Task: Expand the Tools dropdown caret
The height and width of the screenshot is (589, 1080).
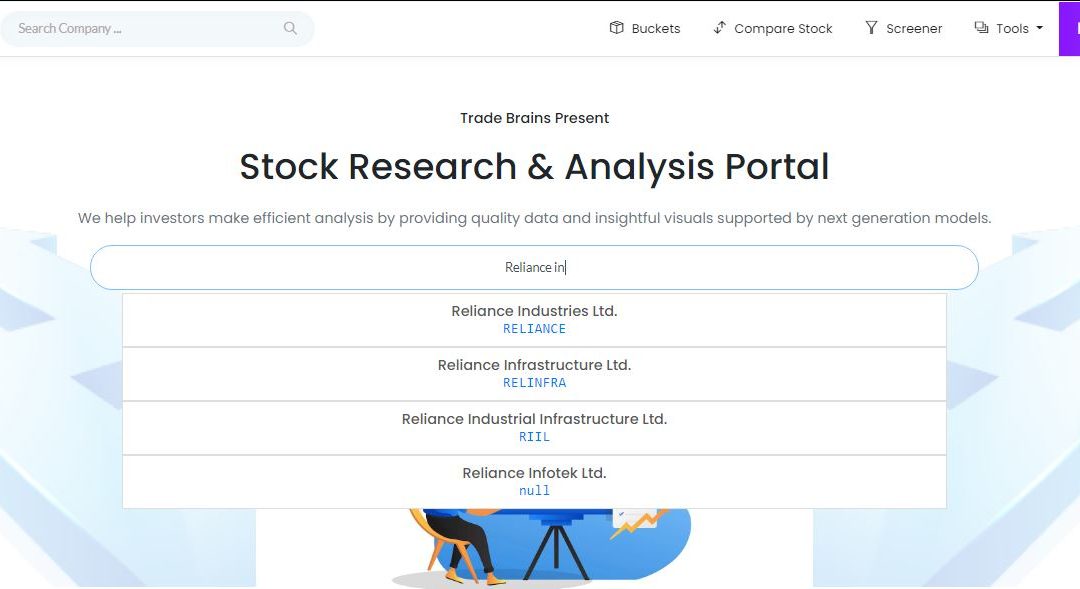Action: pyautogui.click(x=1039, y=28)
